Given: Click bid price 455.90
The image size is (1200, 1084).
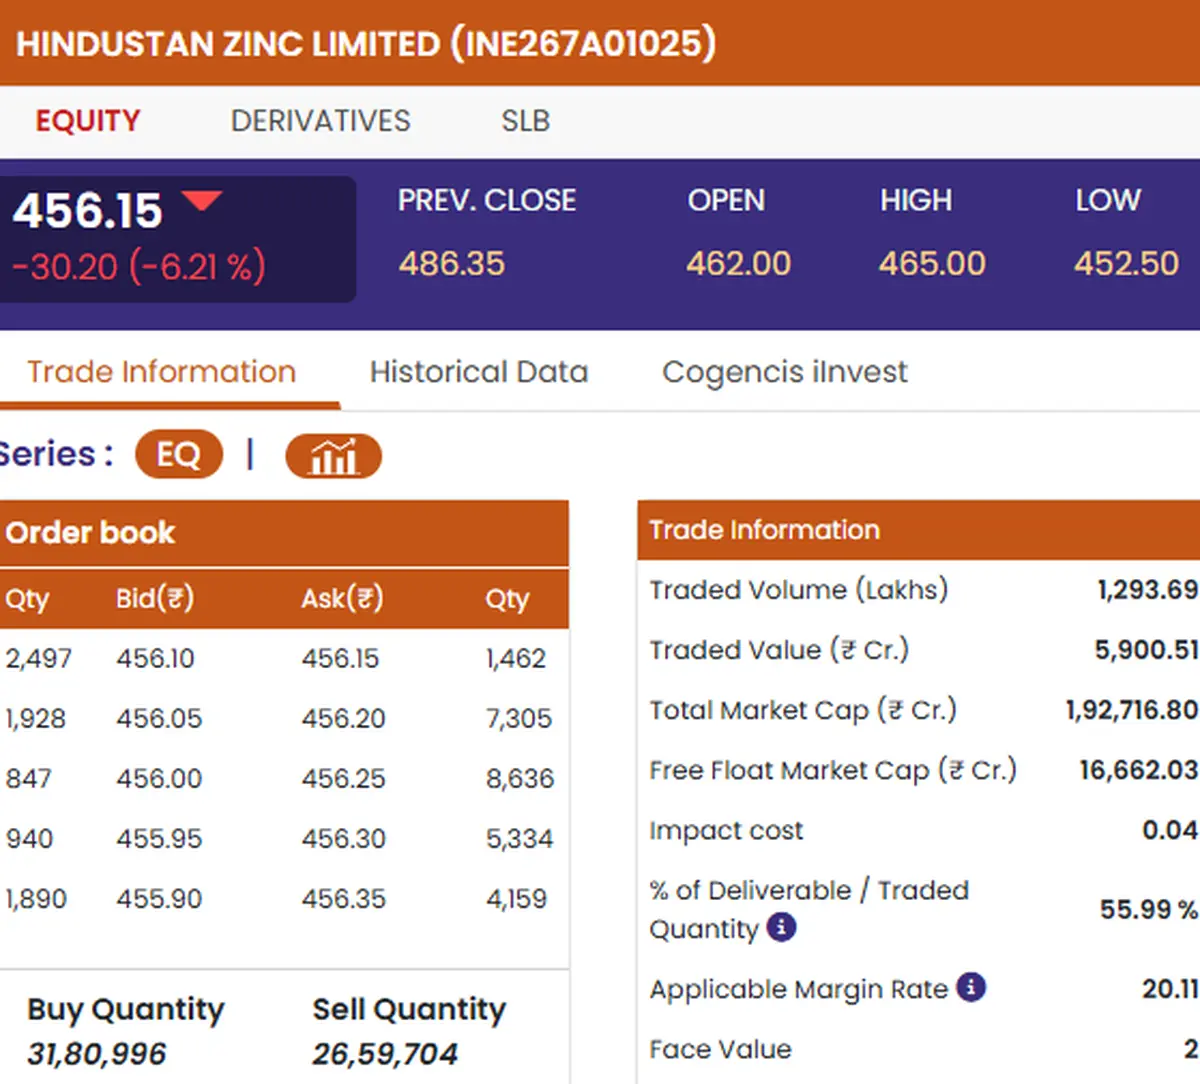Looking at the screenshot, I should (x=159, y=899).
